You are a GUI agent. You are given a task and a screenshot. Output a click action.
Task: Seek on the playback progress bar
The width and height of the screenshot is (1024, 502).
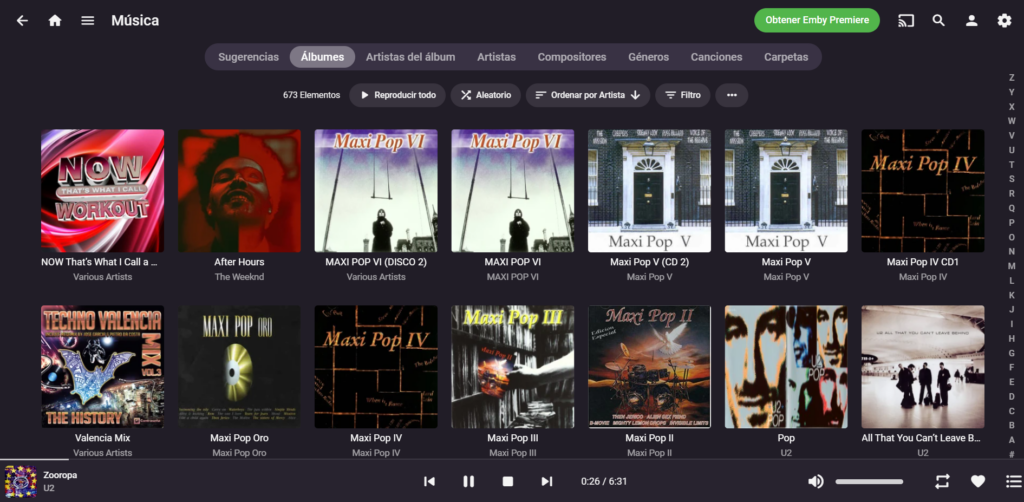[512, 460]
